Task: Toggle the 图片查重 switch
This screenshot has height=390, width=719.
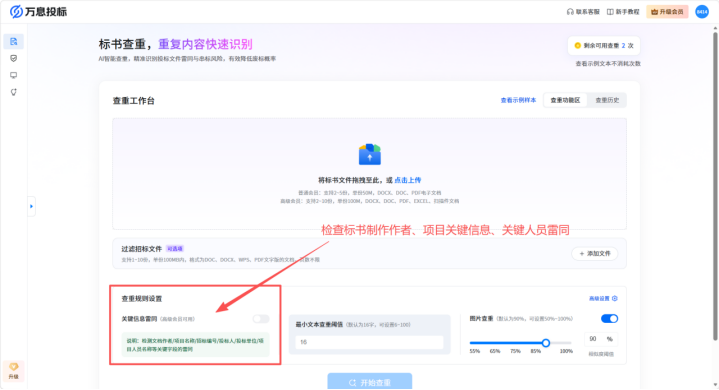Action: coord(609,319)
